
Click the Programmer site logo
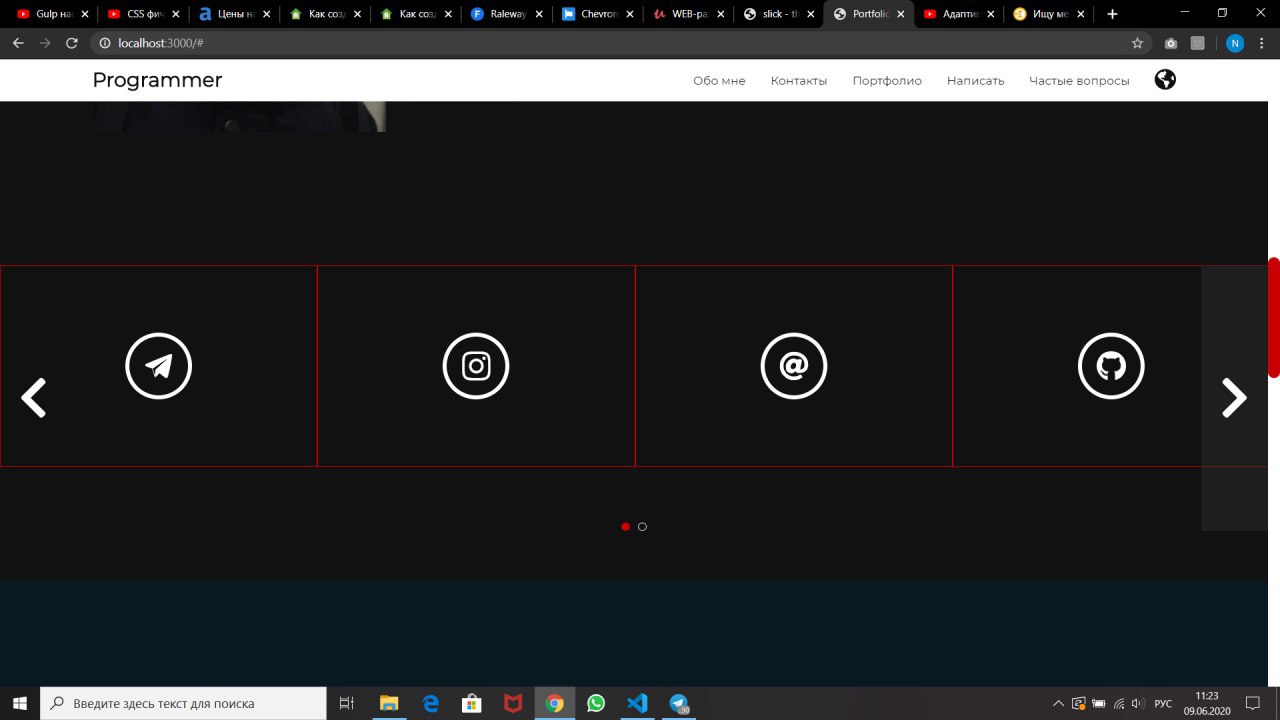pos(157,80)
